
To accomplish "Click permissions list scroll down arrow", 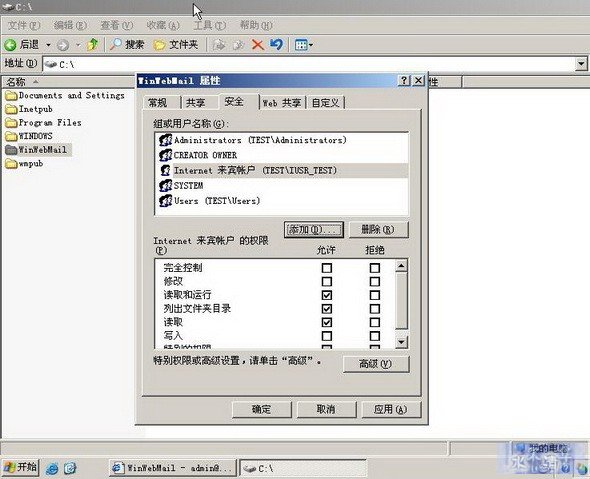I will (401, 342).
